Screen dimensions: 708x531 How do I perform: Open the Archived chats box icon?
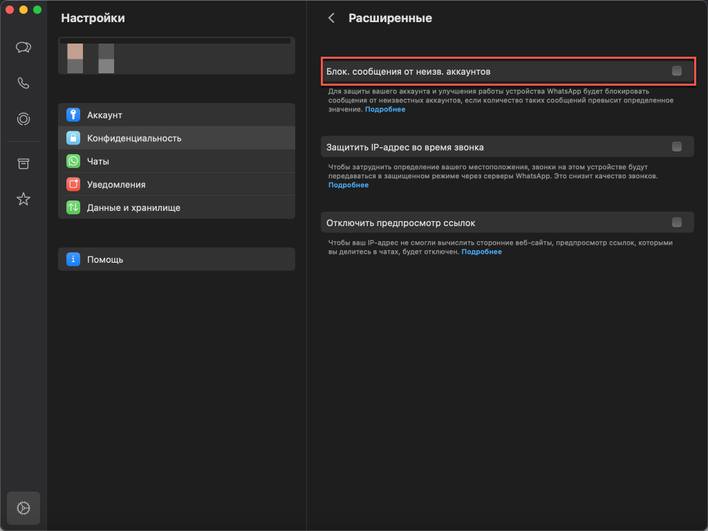[23, 163]
